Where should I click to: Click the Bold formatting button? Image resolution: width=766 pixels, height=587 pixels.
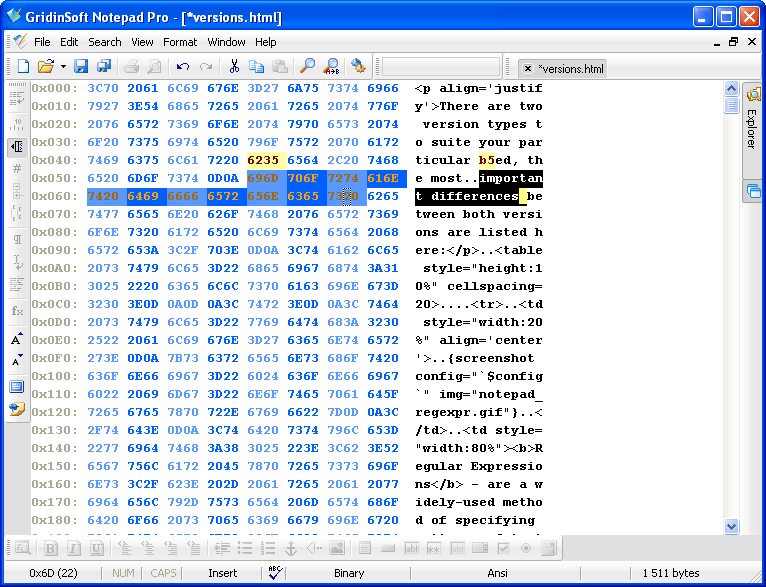pos(50,548)
